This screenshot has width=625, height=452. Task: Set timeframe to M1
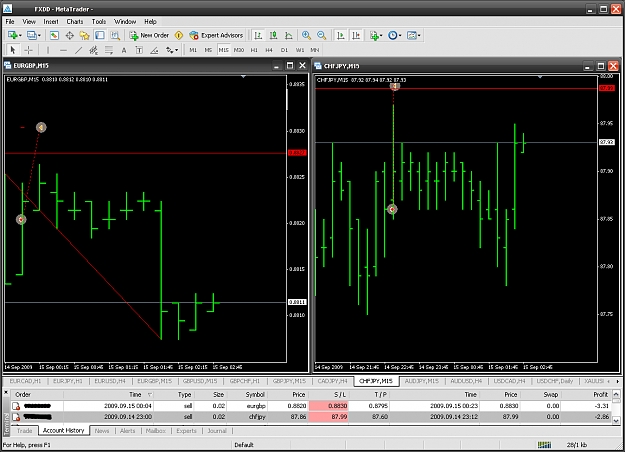(x=193, y=50)
